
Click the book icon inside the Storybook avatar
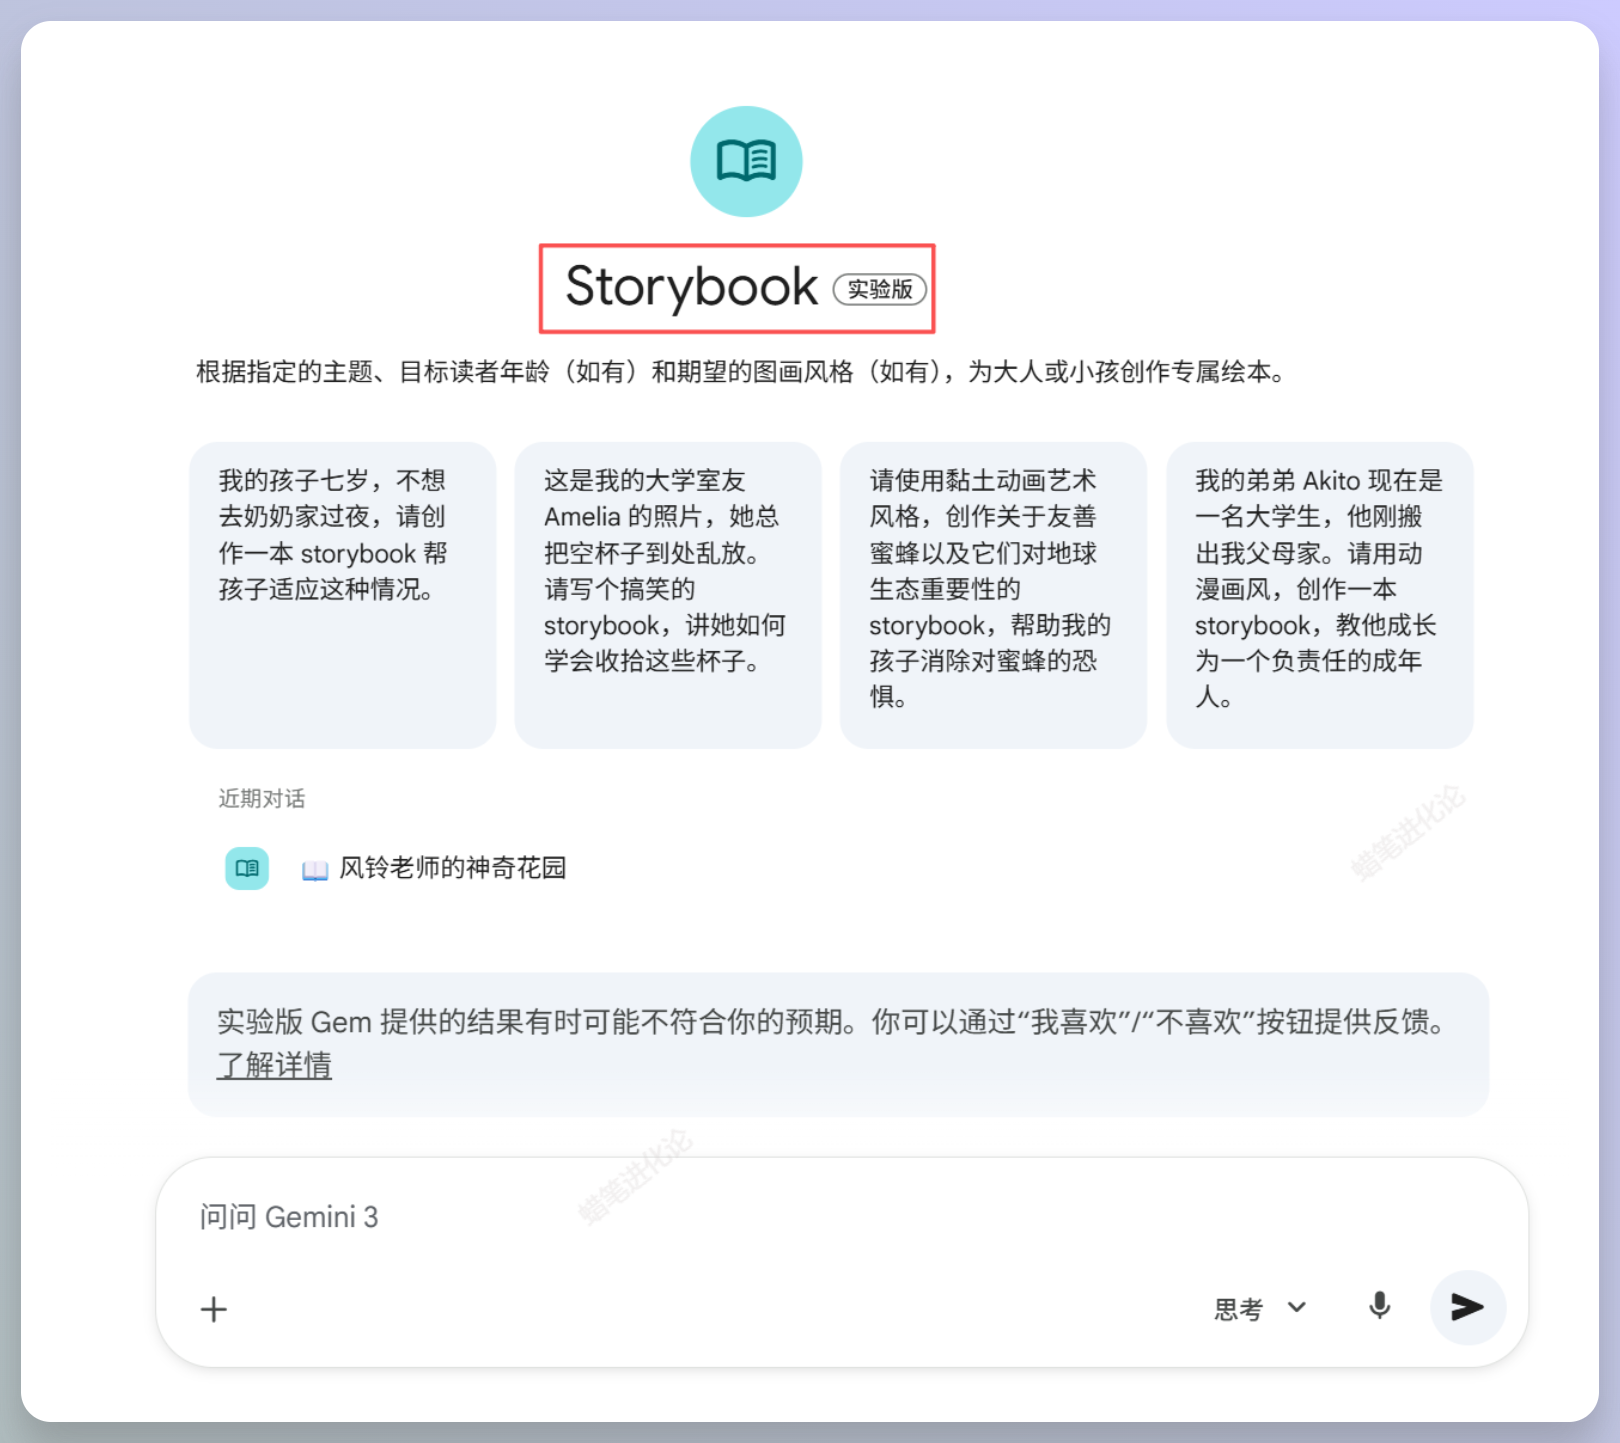pos(746,160)
